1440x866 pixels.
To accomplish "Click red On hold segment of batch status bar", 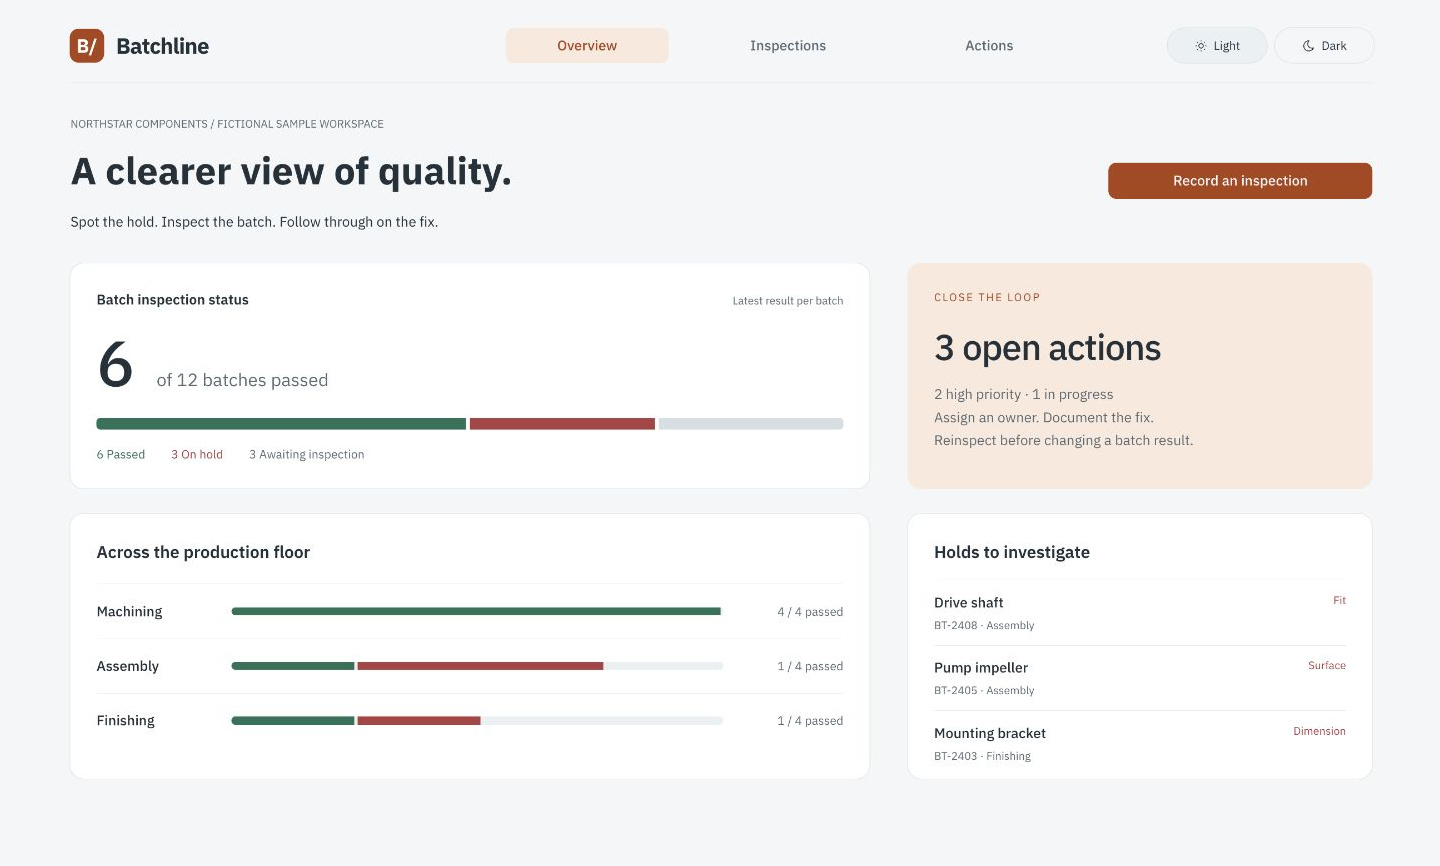I will point(562,424).
